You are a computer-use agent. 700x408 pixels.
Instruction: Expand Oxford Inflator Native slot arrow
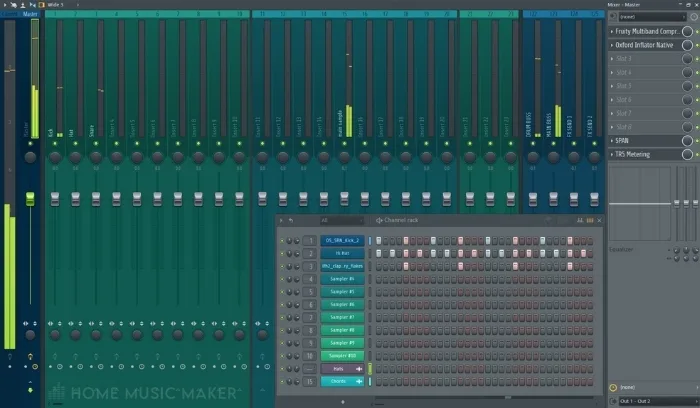pos(612,45)
